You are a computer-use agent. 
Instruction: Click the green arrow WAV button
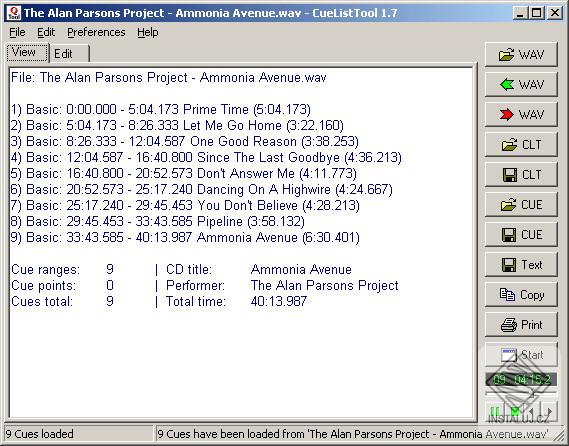521,85
